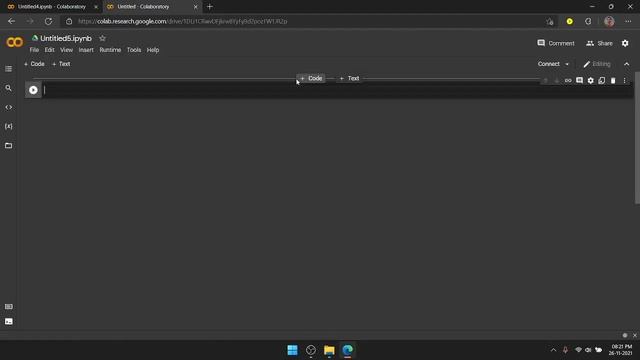Click the Share button
The image size is (640, 360).
point(599,43)
